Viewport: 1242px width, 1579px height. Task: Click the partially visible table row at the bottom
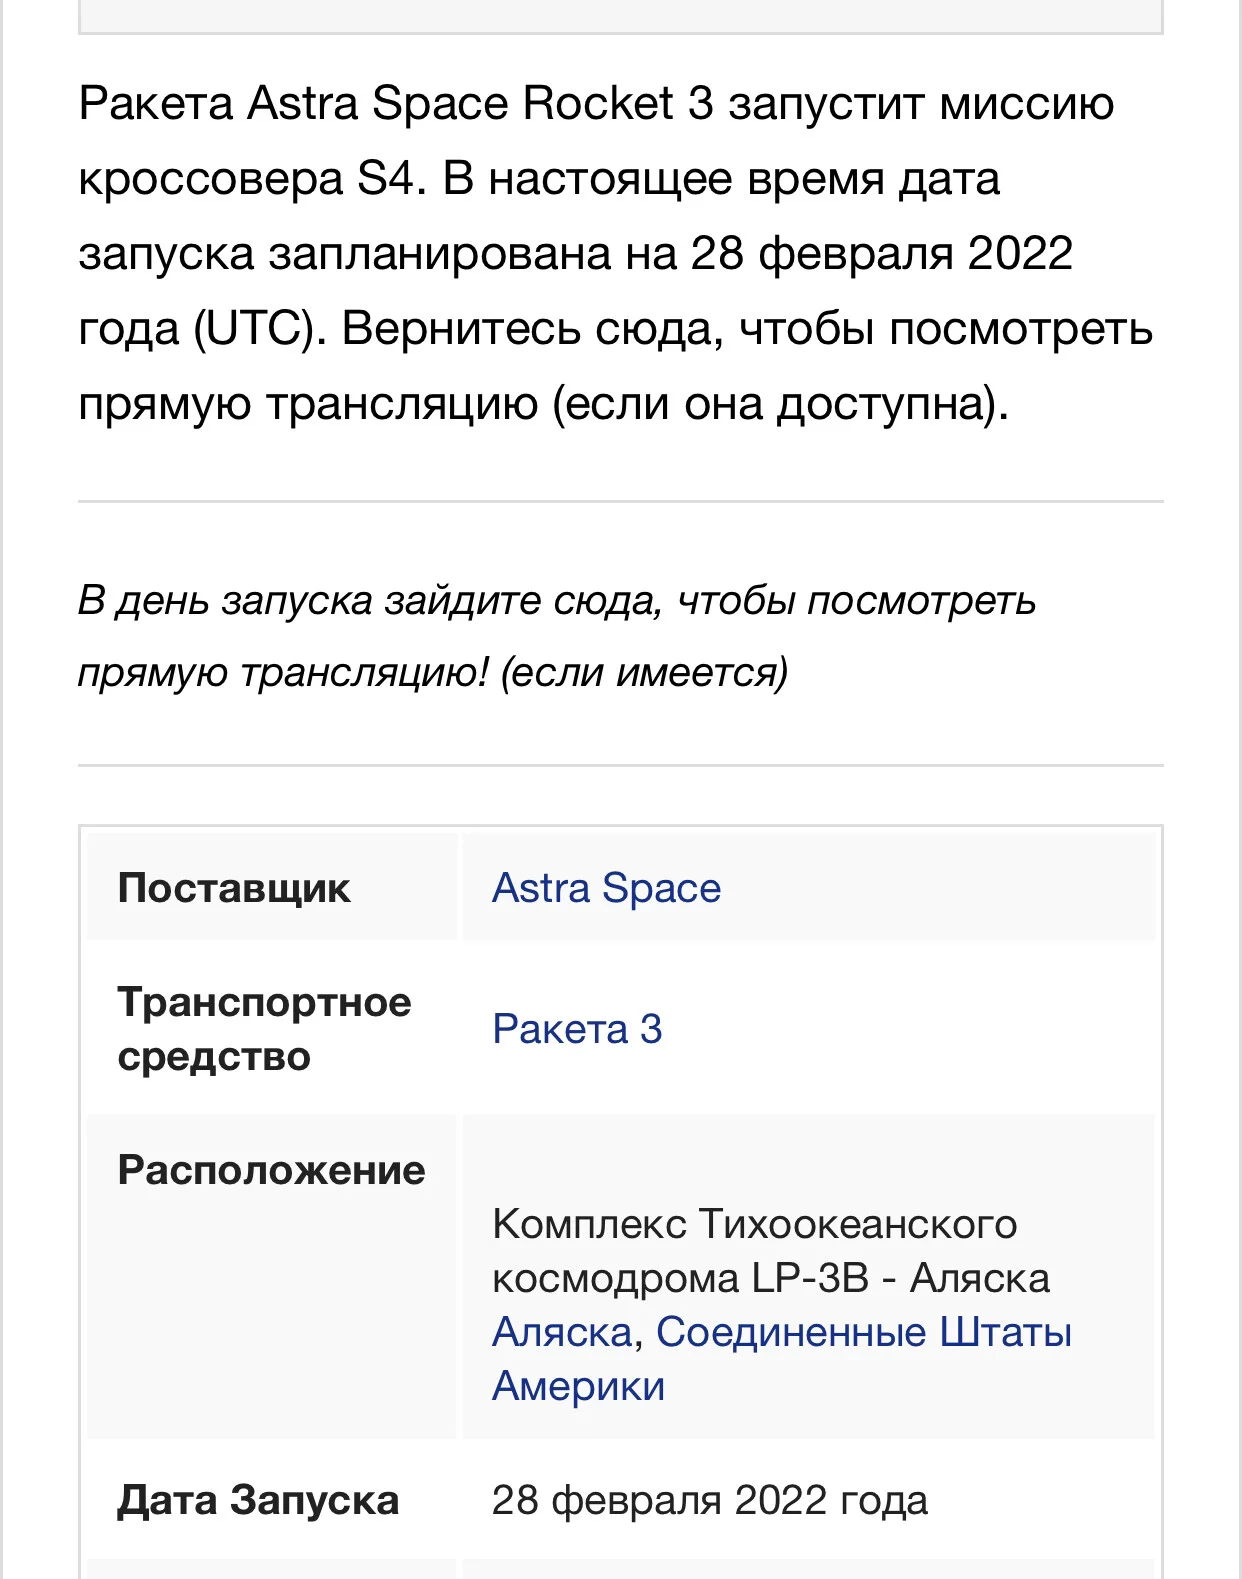click(x=621, y=1569)
